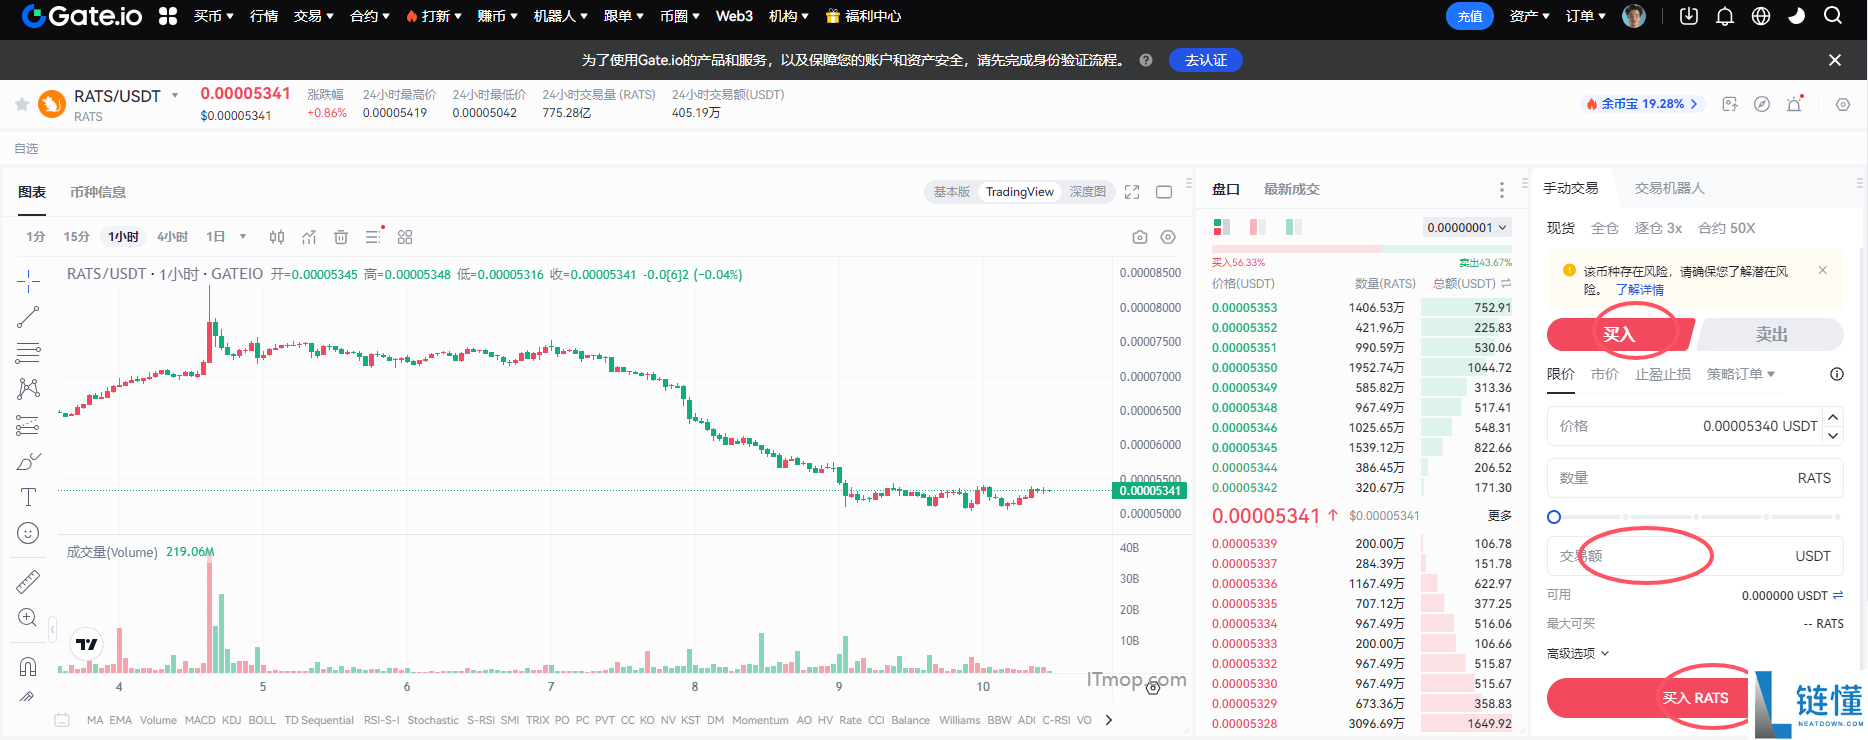Select the 1分 timeframe
The height and width of the screenshot is (740, 1868).
36,237
